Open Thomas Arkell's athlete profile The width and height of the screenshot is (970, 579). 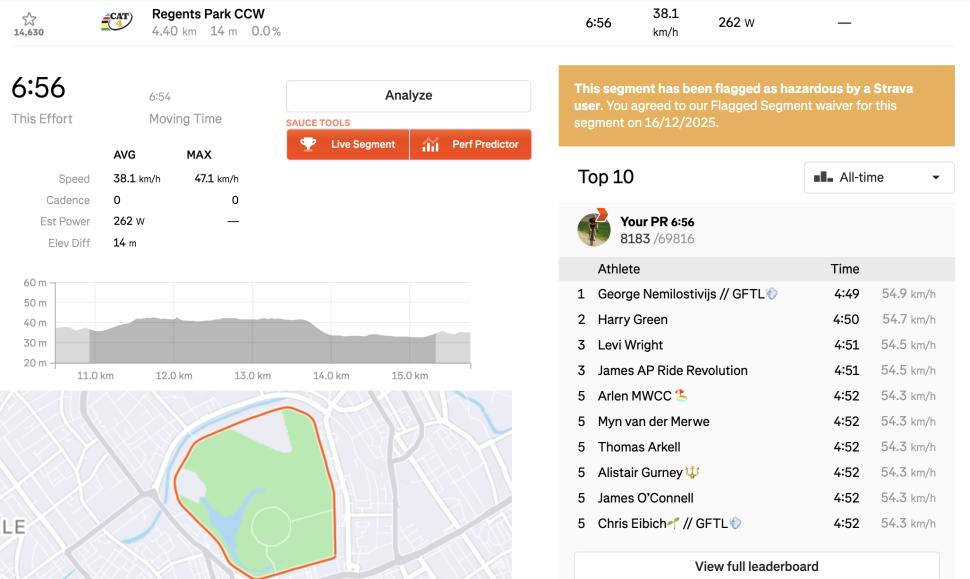pos(638,447)
